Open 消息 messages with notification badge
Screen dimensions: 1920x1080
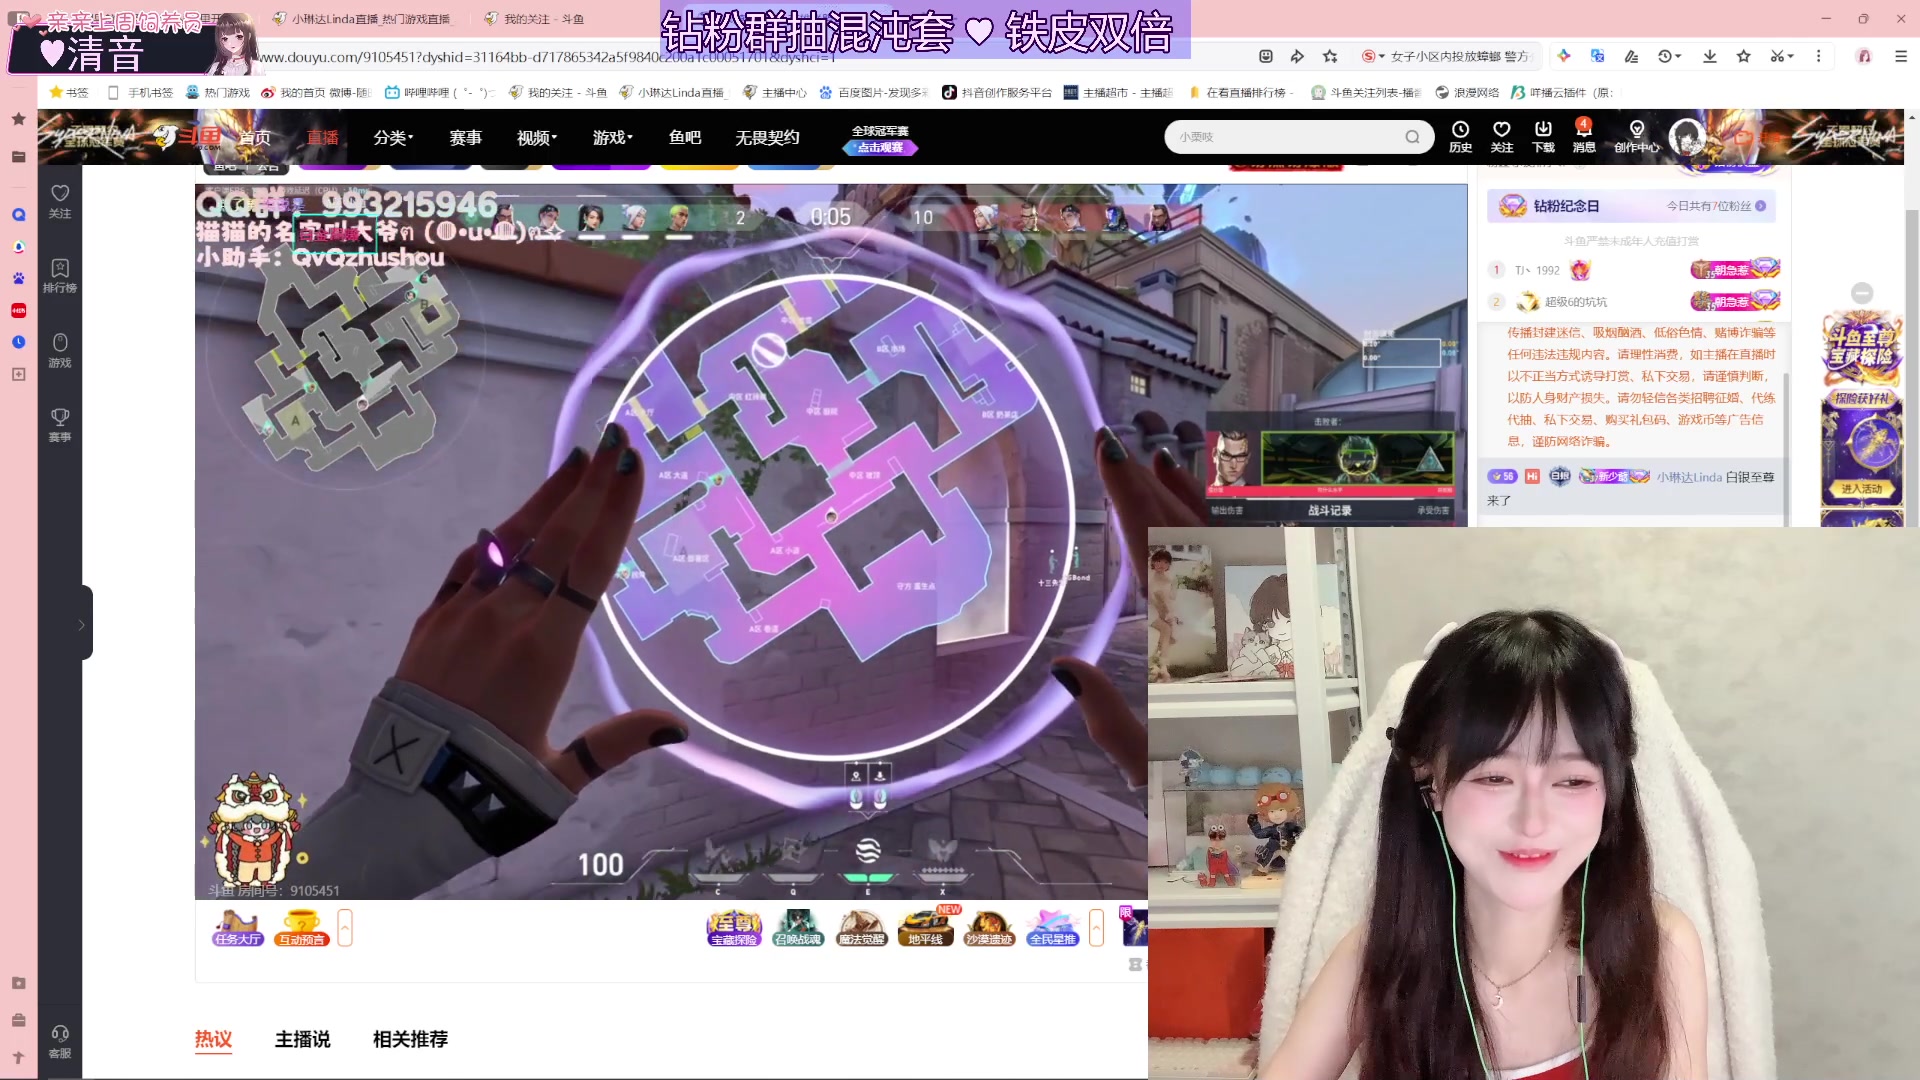pos(1584,137)
